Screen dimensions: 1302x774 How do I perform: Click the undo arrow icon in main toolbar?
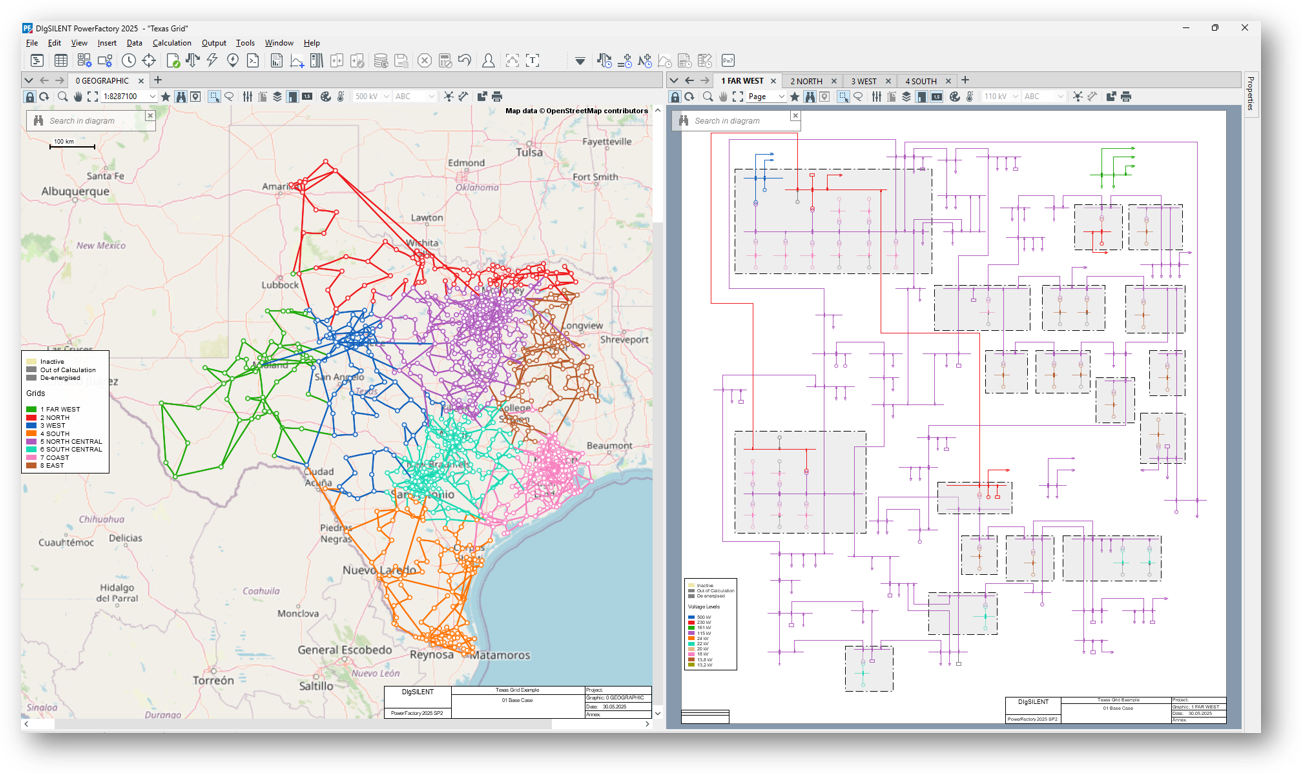click(x=465, y=61)
